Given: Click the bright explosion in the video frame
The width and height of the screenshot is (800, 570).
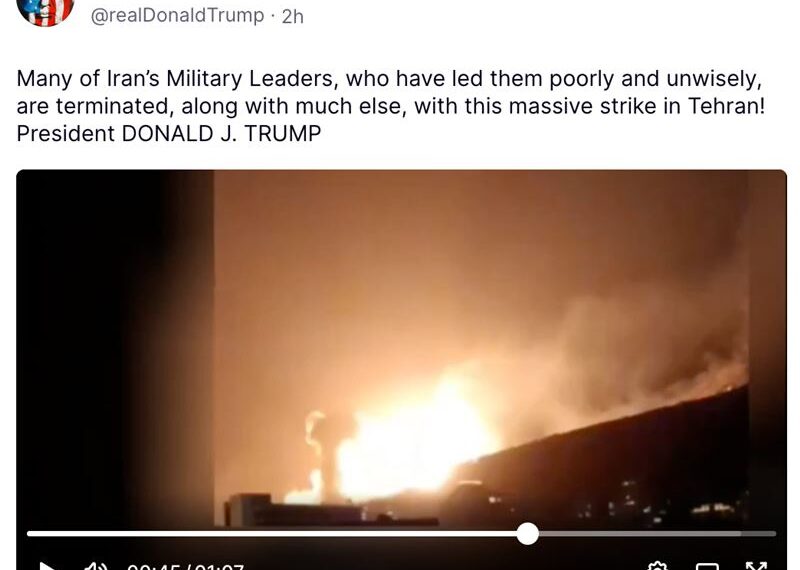Looking at the screenshot, I should pos(413,441).
